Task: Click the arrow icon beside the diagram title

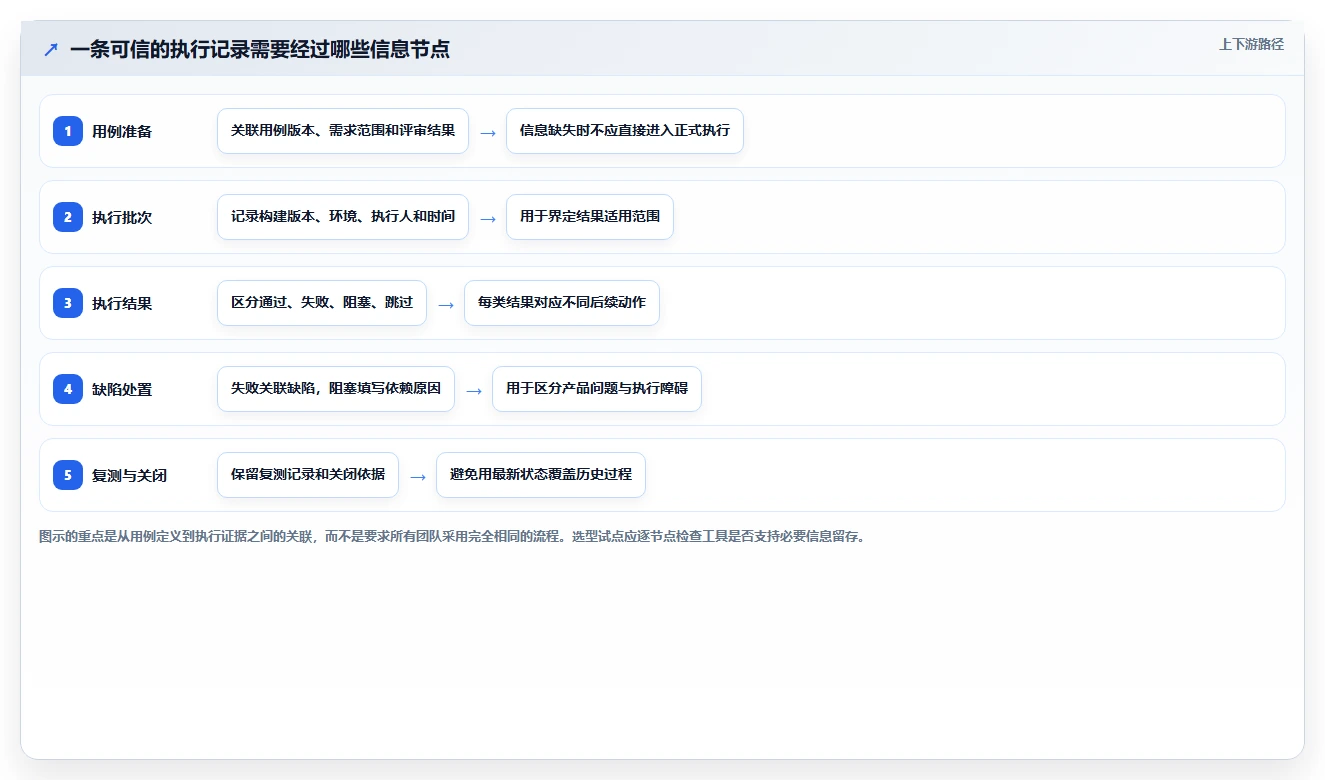Action: click(x=51, y=49)
